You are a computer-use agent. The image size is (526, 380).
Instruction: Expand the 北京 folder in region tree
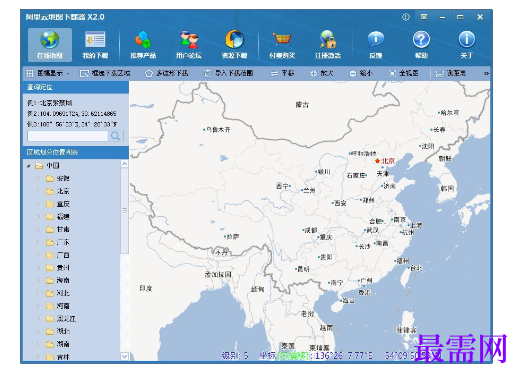(38, 191)
